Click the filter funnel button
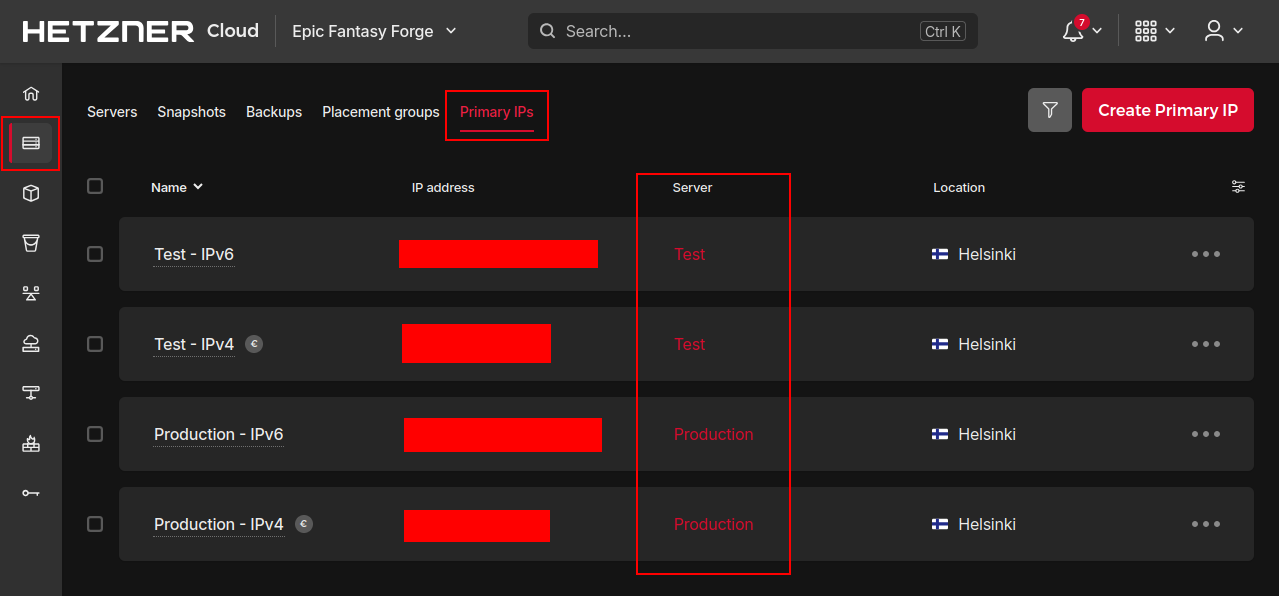Viewport: 1279px width, 596px height. point(1050,110)
